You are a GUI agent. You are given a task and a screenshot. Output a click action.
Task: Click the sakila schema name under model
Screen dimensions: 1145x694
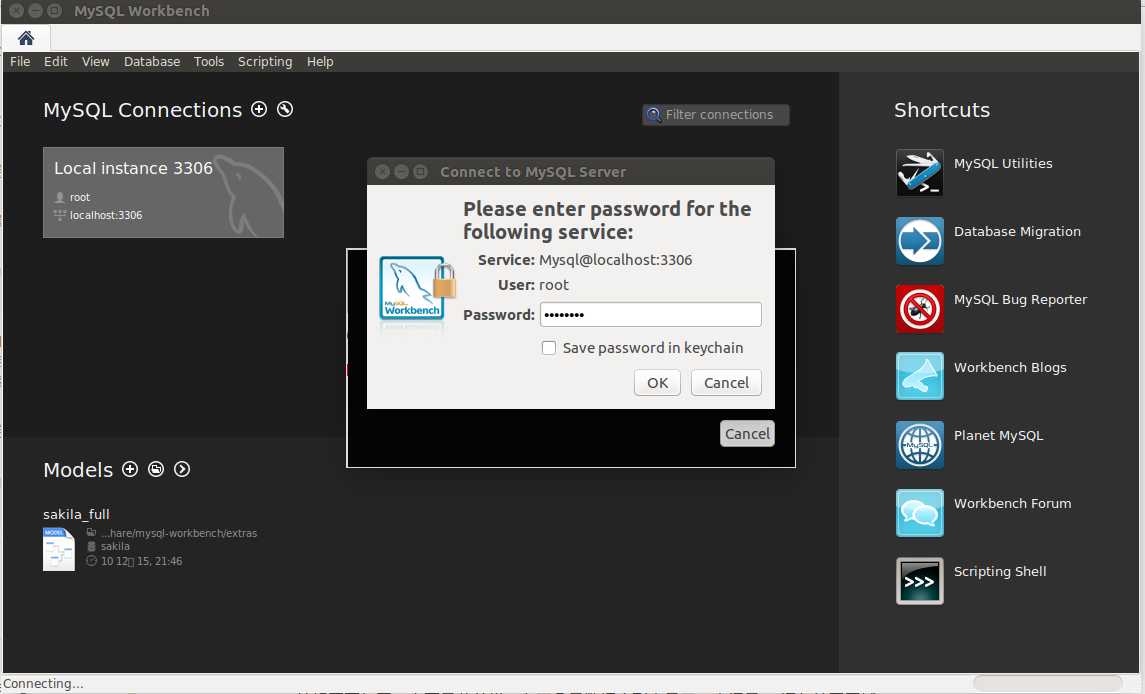coord(115,546)
